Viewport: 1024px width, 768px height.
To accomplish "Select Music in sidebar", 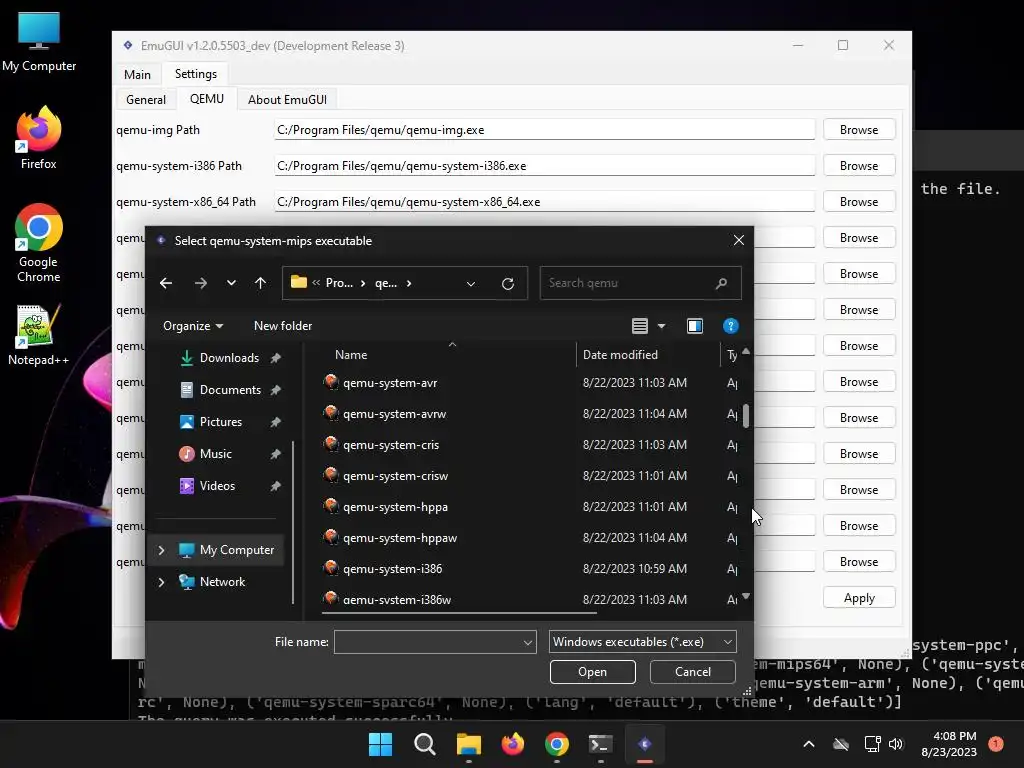I will click(x=216, y=454).
